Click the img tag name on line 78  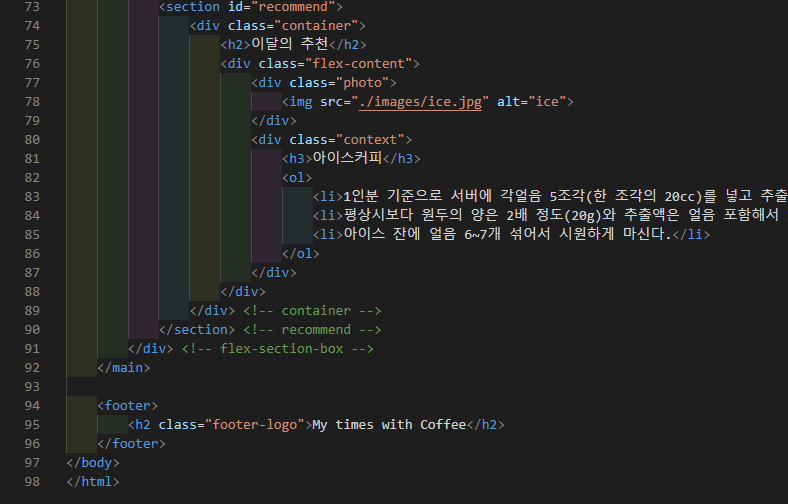(x=301, y=102)
